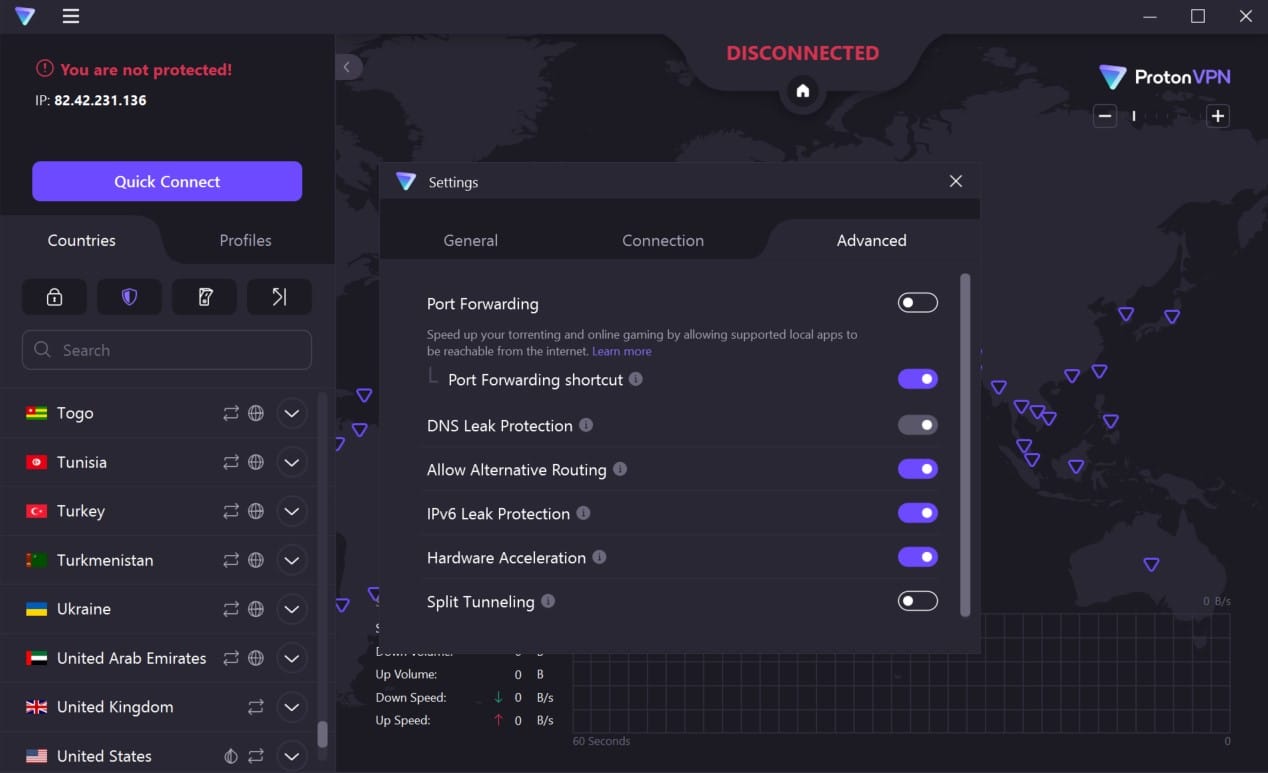This screenshot has width=1268, height=773.
Task: Switch to the Connection settings tab
Action: [x=663, y=240]
